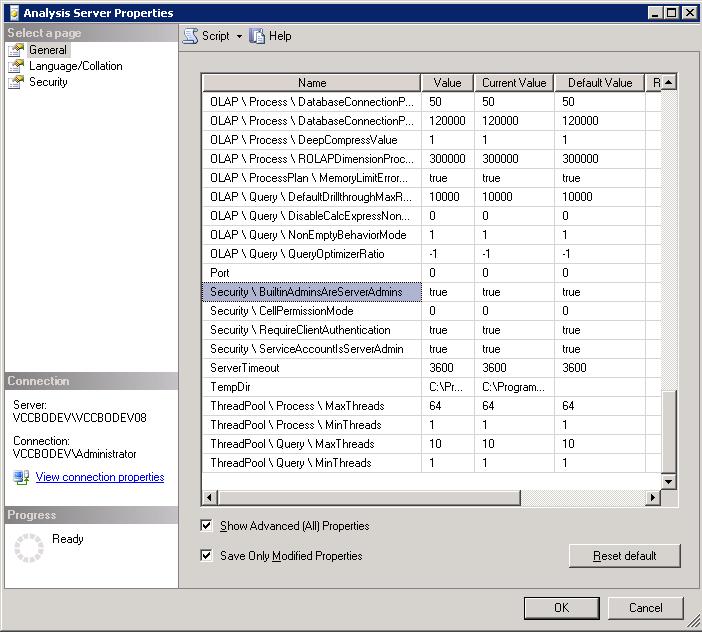
Task: Edit the ServerTimeout value cell
Action: pos(447,368)
